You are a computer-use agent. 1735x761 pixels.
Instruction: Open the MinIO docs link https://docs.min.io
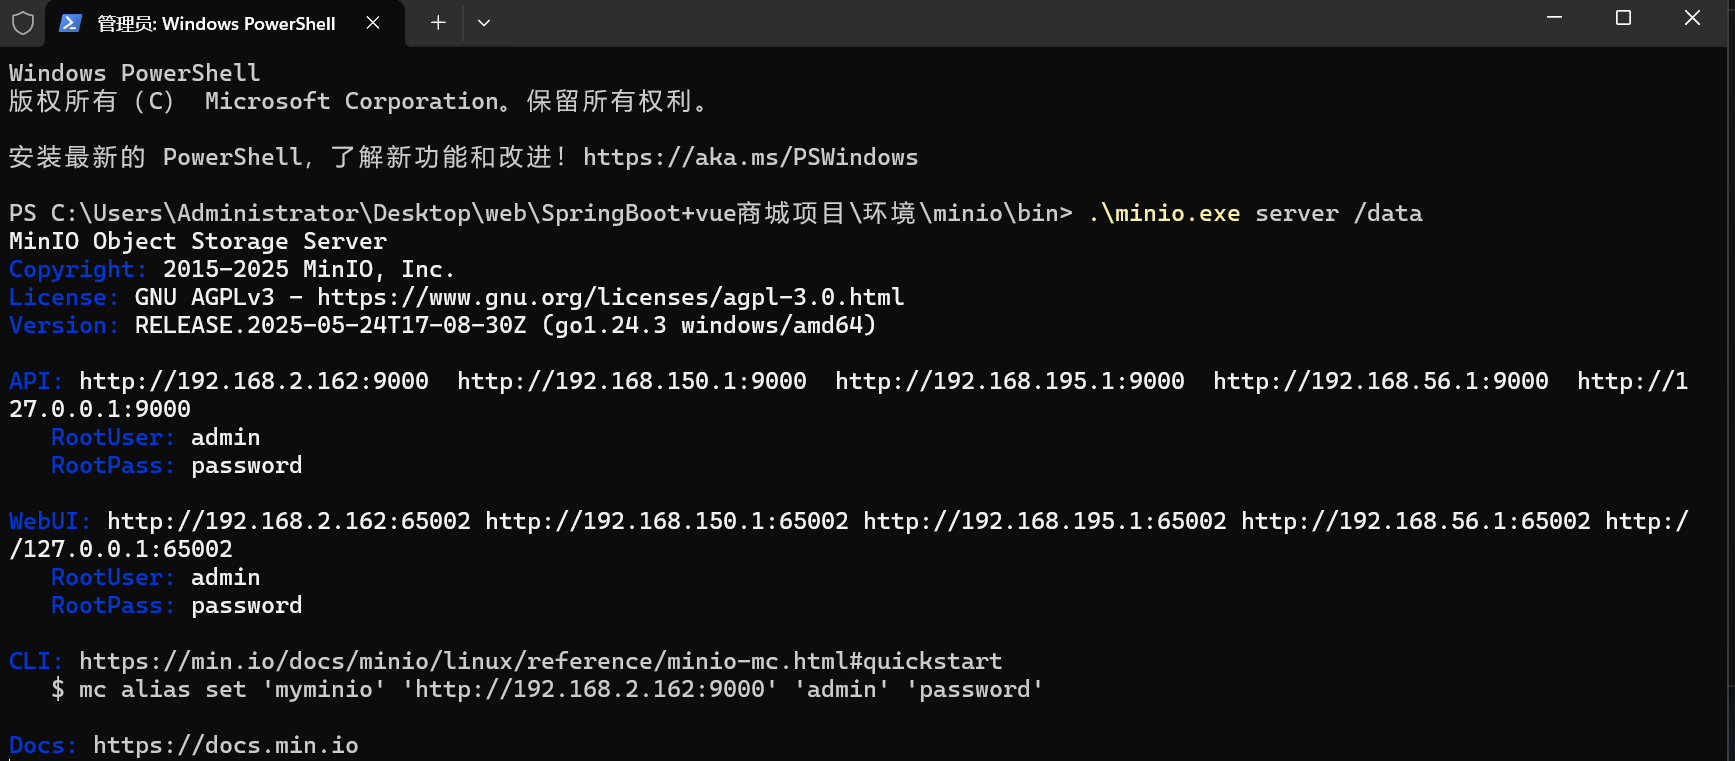coord(225,745)
